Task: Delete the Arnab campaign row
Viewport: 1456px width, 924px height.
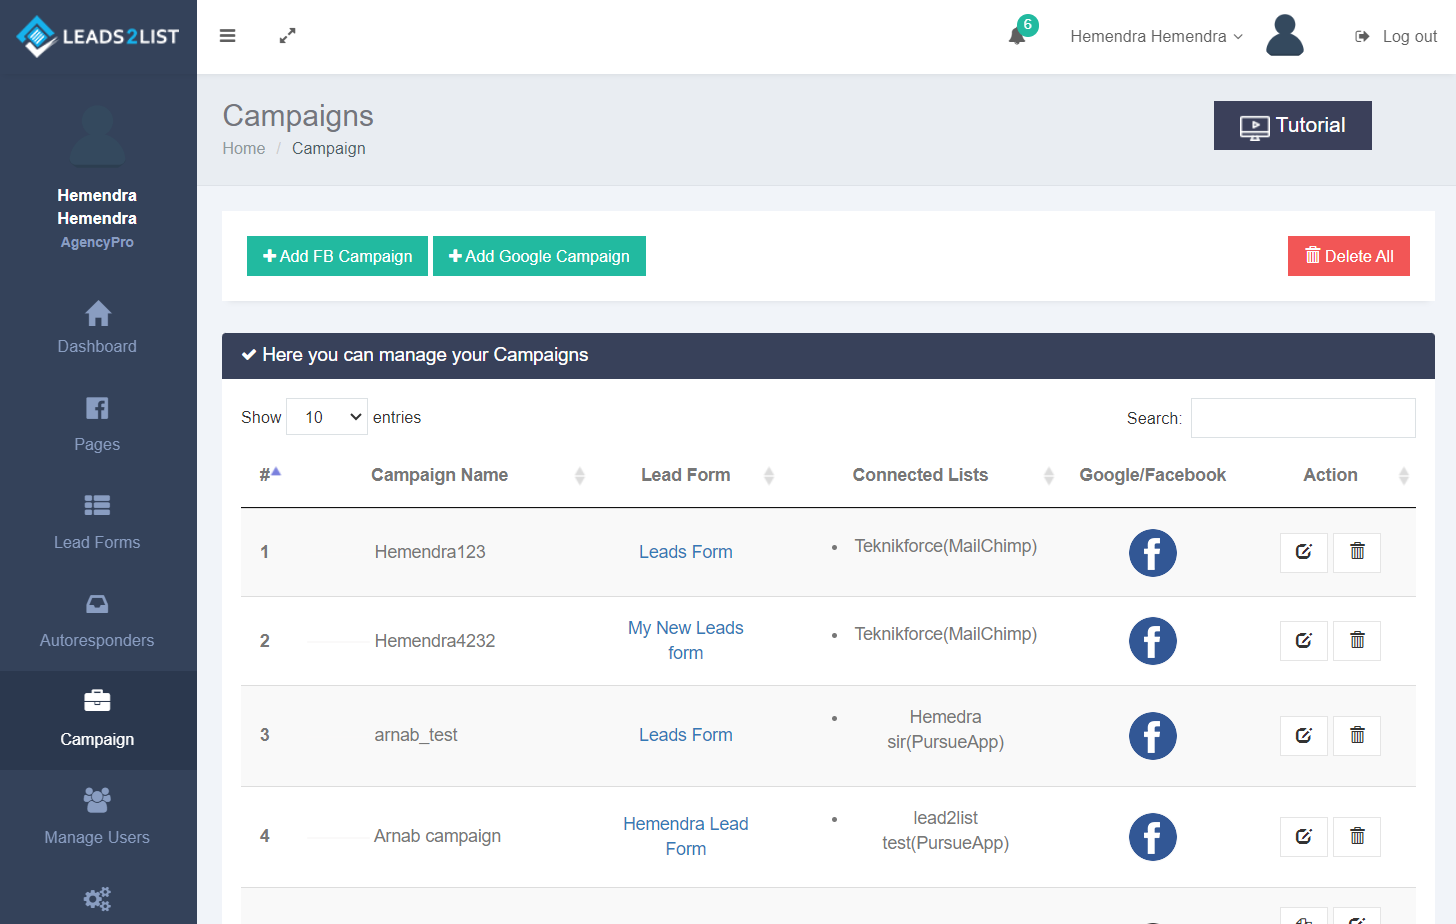Action: (x=1357, y=837)
